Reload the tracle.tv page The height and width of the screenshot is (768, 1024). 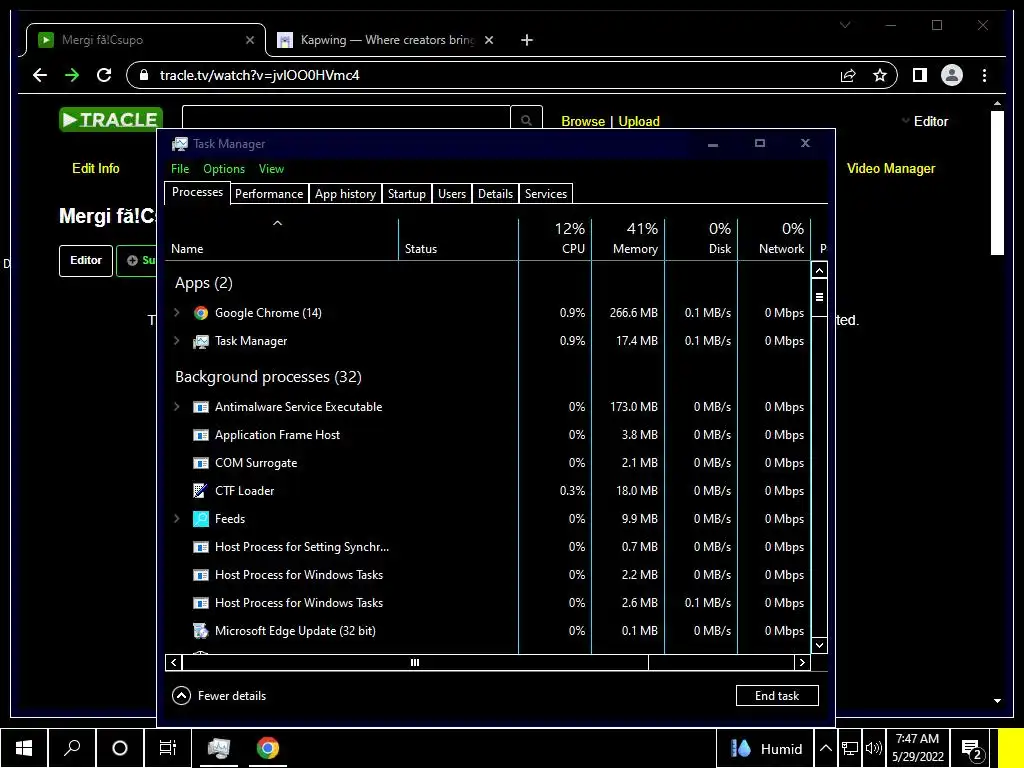(104, 75)
